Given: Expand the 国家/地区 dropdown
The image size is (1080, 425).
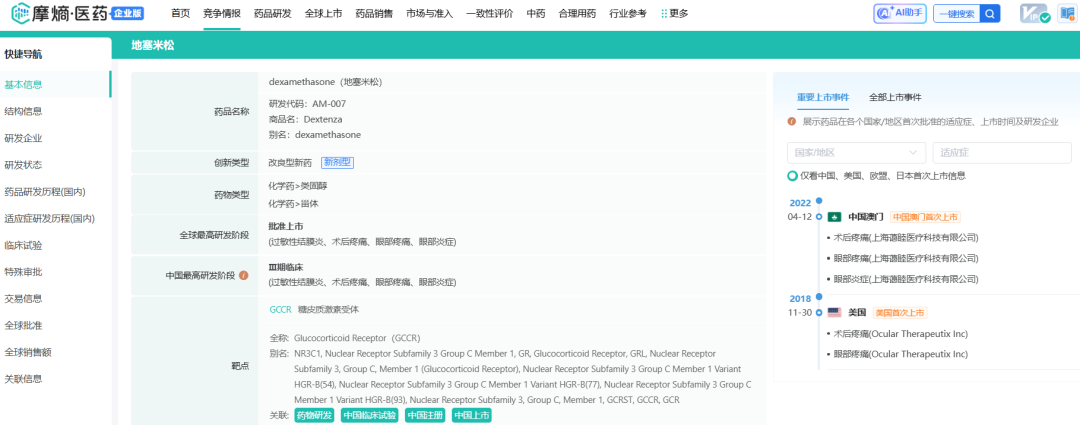Looking at the screenshot, I should tap(856, 153).
